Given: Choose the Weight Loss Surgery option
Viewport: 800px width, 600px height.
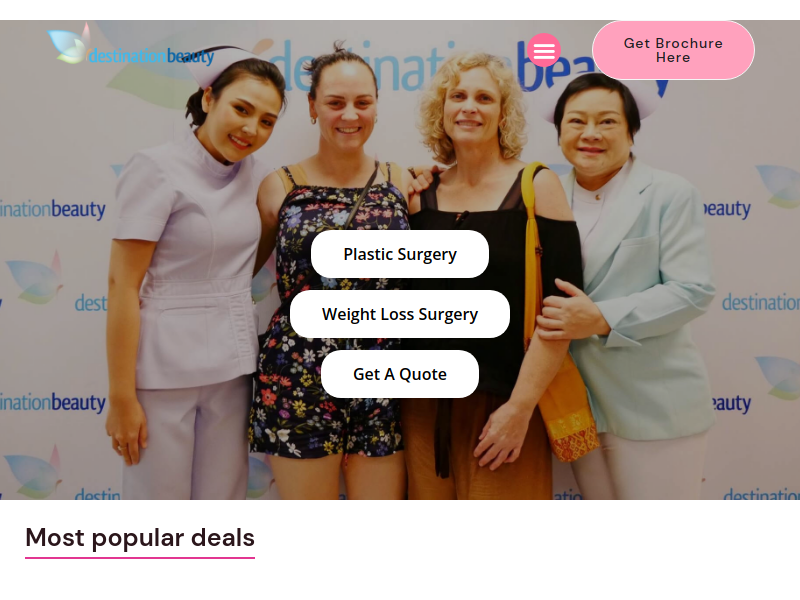Looking at the screenshot, I should pos(400,314).
